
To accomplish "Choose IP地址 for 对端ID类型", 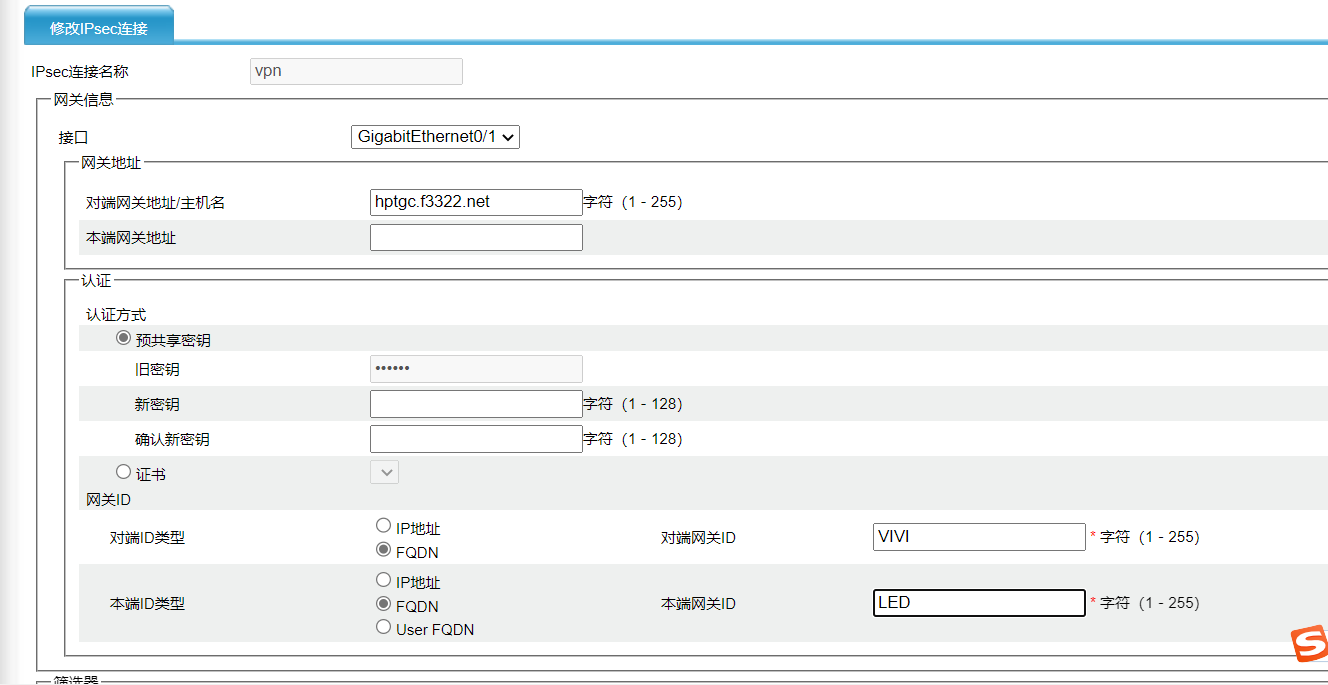I will [x=383, y=526].
